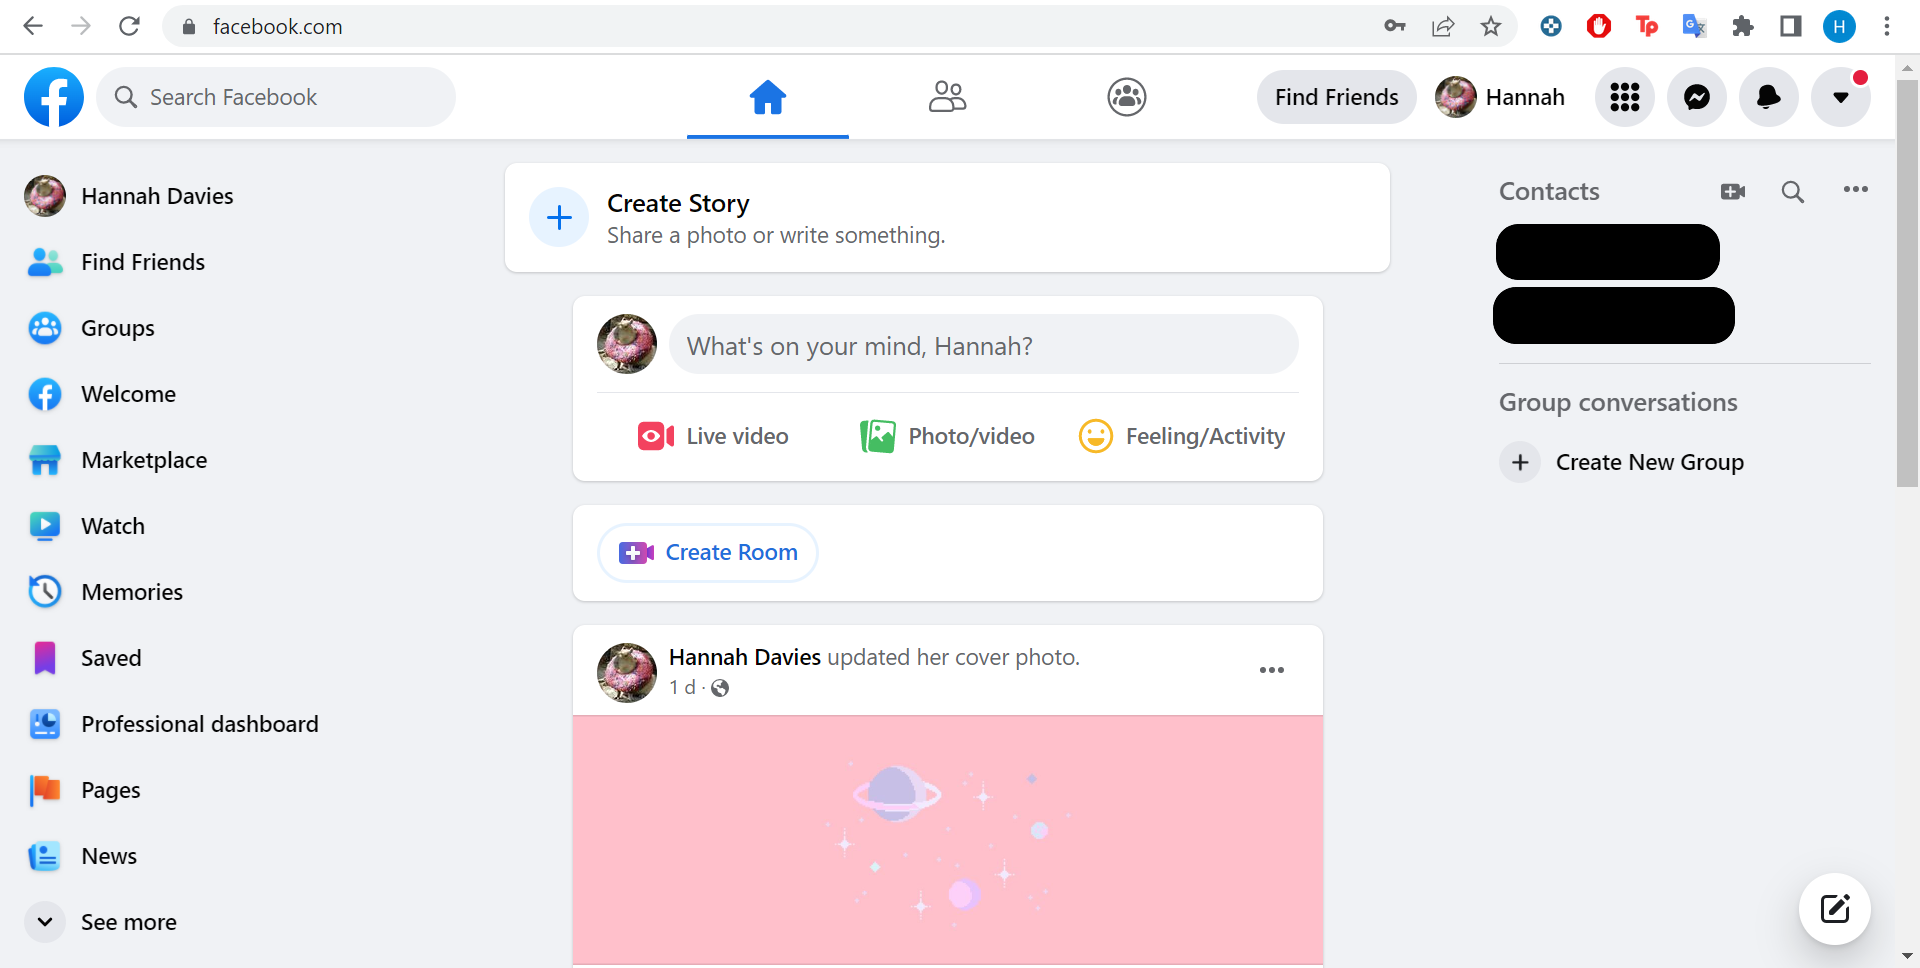Open Contacts options three-dot menu
The height and width of the screenshot is (968, 1920).
[1856, 190]
